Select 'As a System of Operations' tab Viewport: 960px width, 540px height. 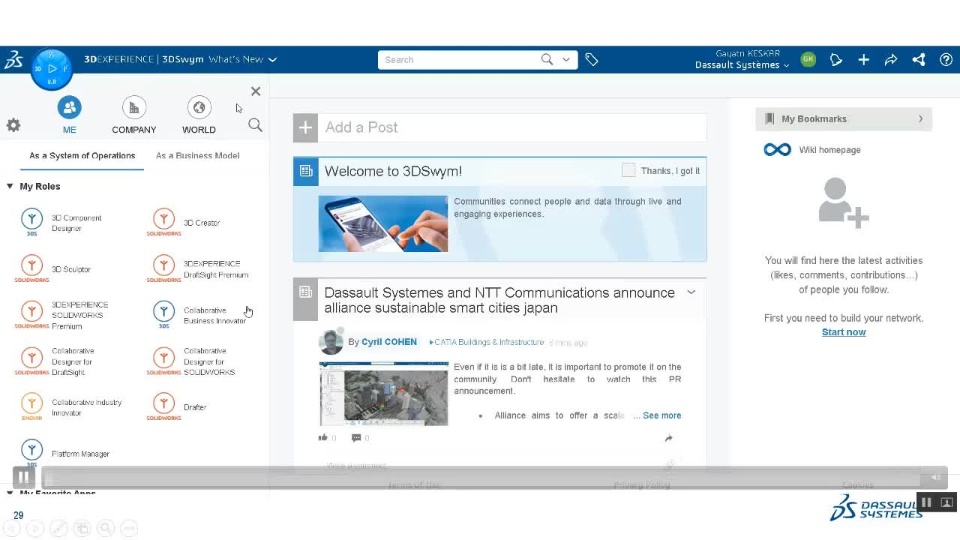click(82, 156)
